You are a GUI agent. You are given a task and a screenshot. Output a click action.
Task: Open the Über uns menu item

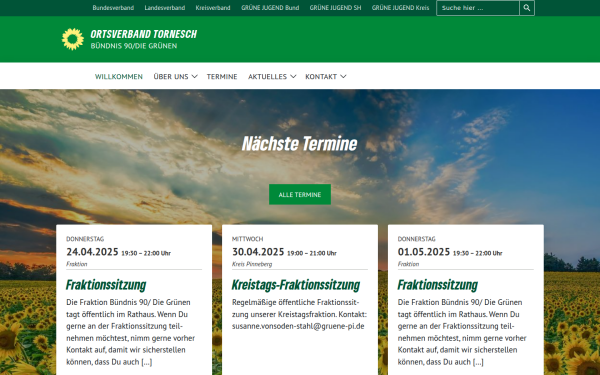click(x=171, y=77)
